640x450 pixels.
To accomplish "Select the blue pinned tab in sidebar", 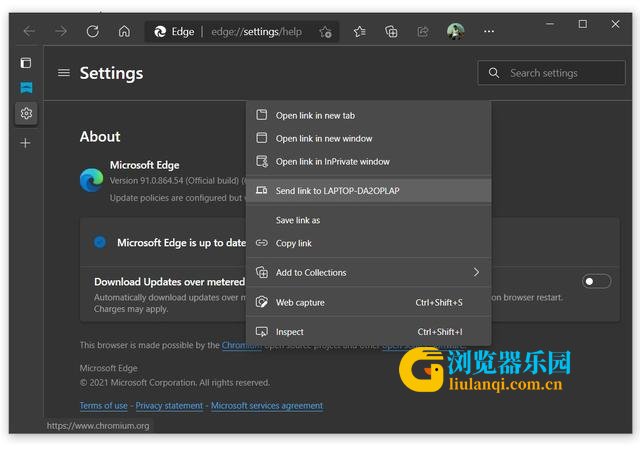I will coord(26,87).
